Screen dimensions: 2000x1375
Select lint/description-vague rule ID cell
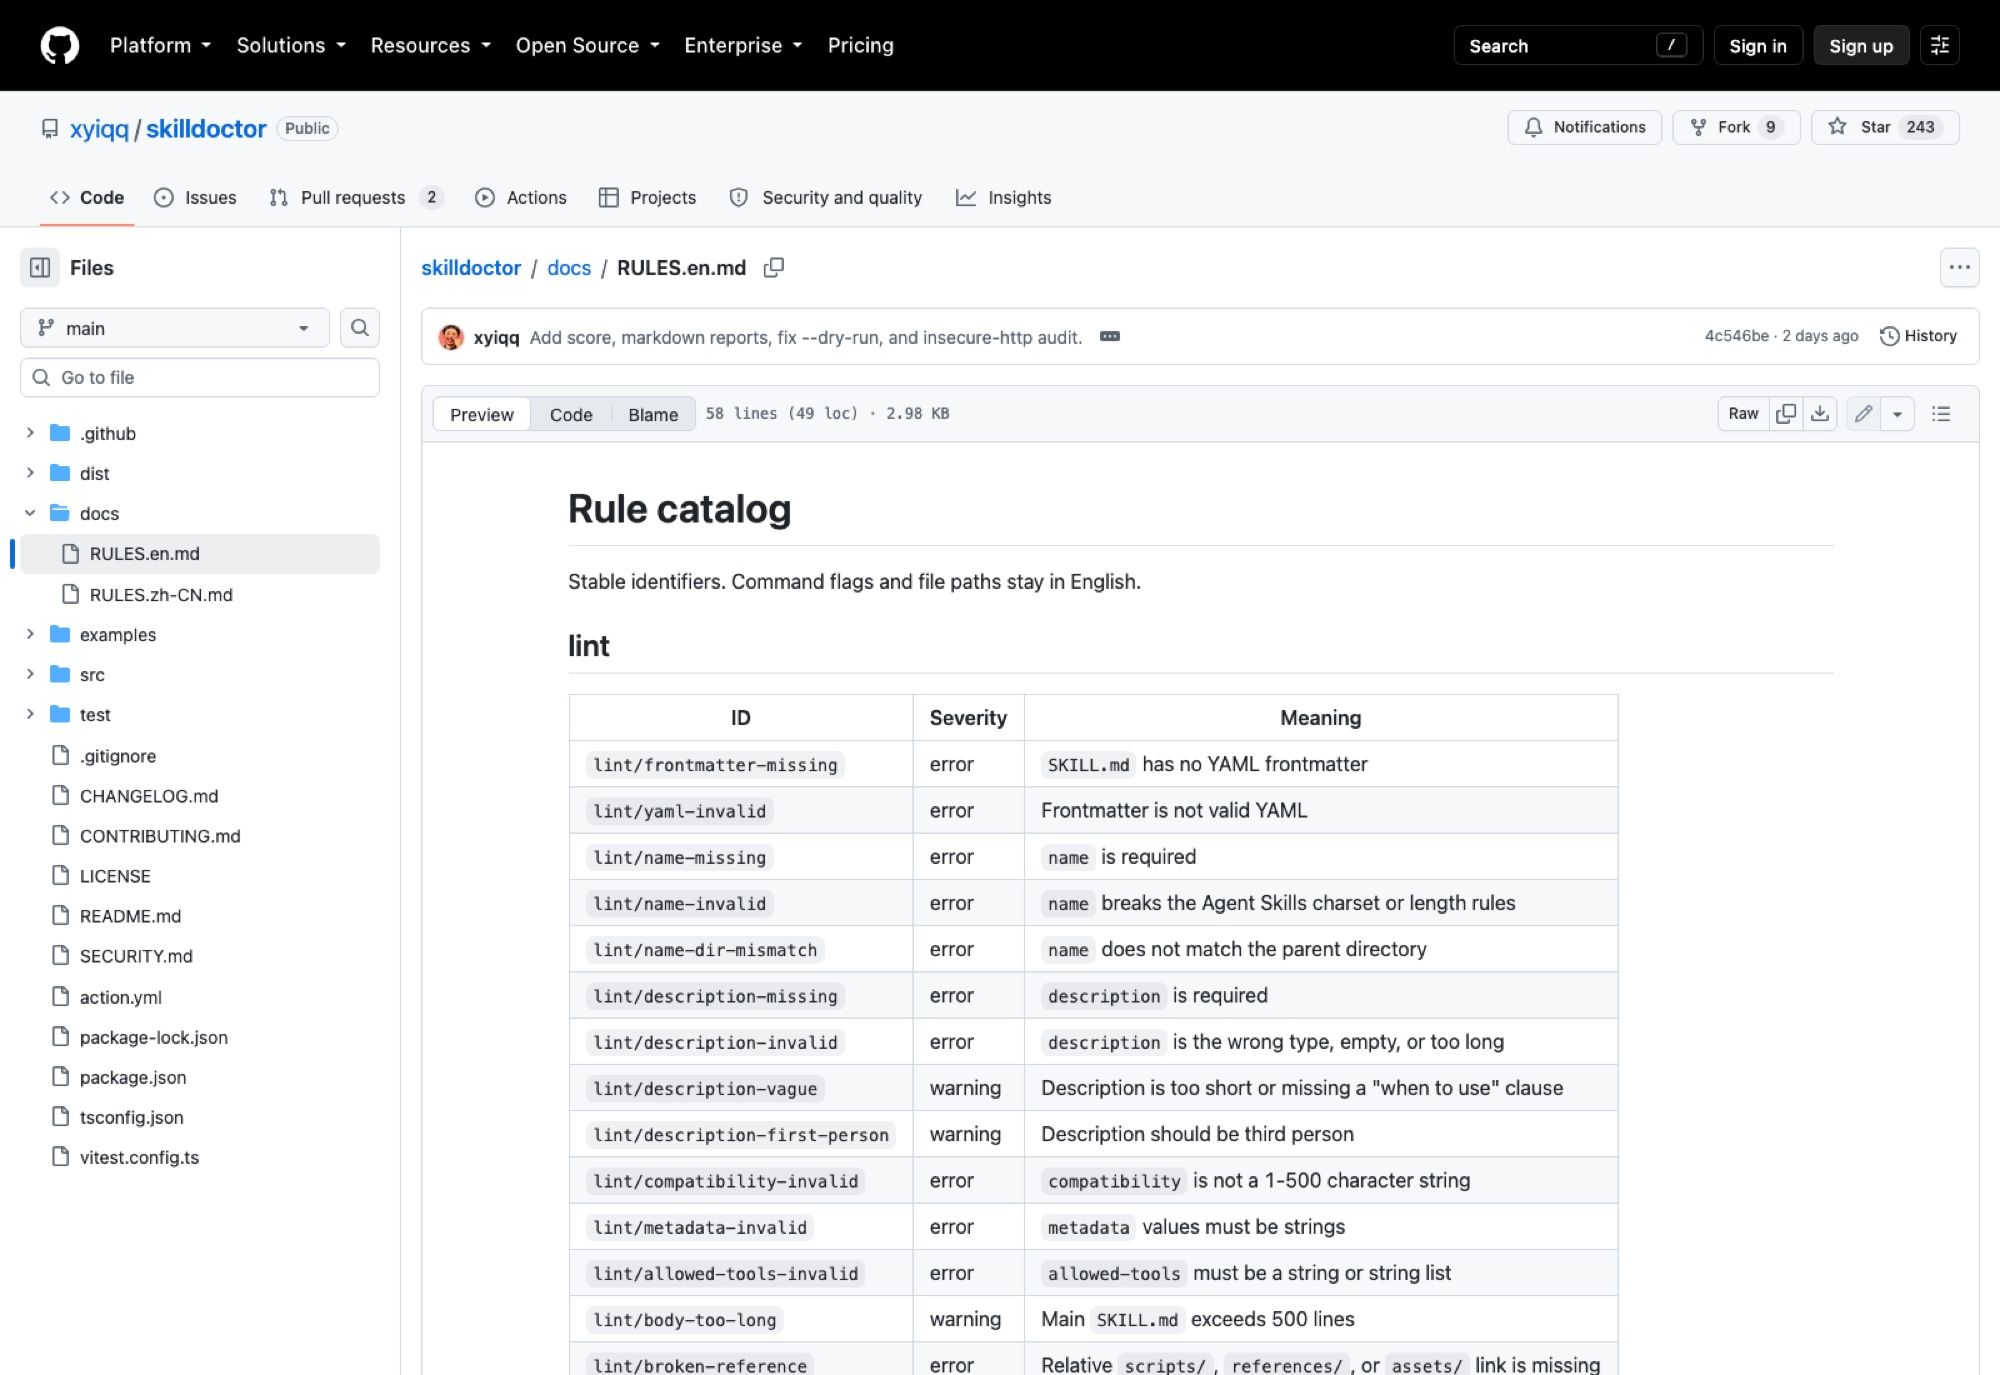741,1088
